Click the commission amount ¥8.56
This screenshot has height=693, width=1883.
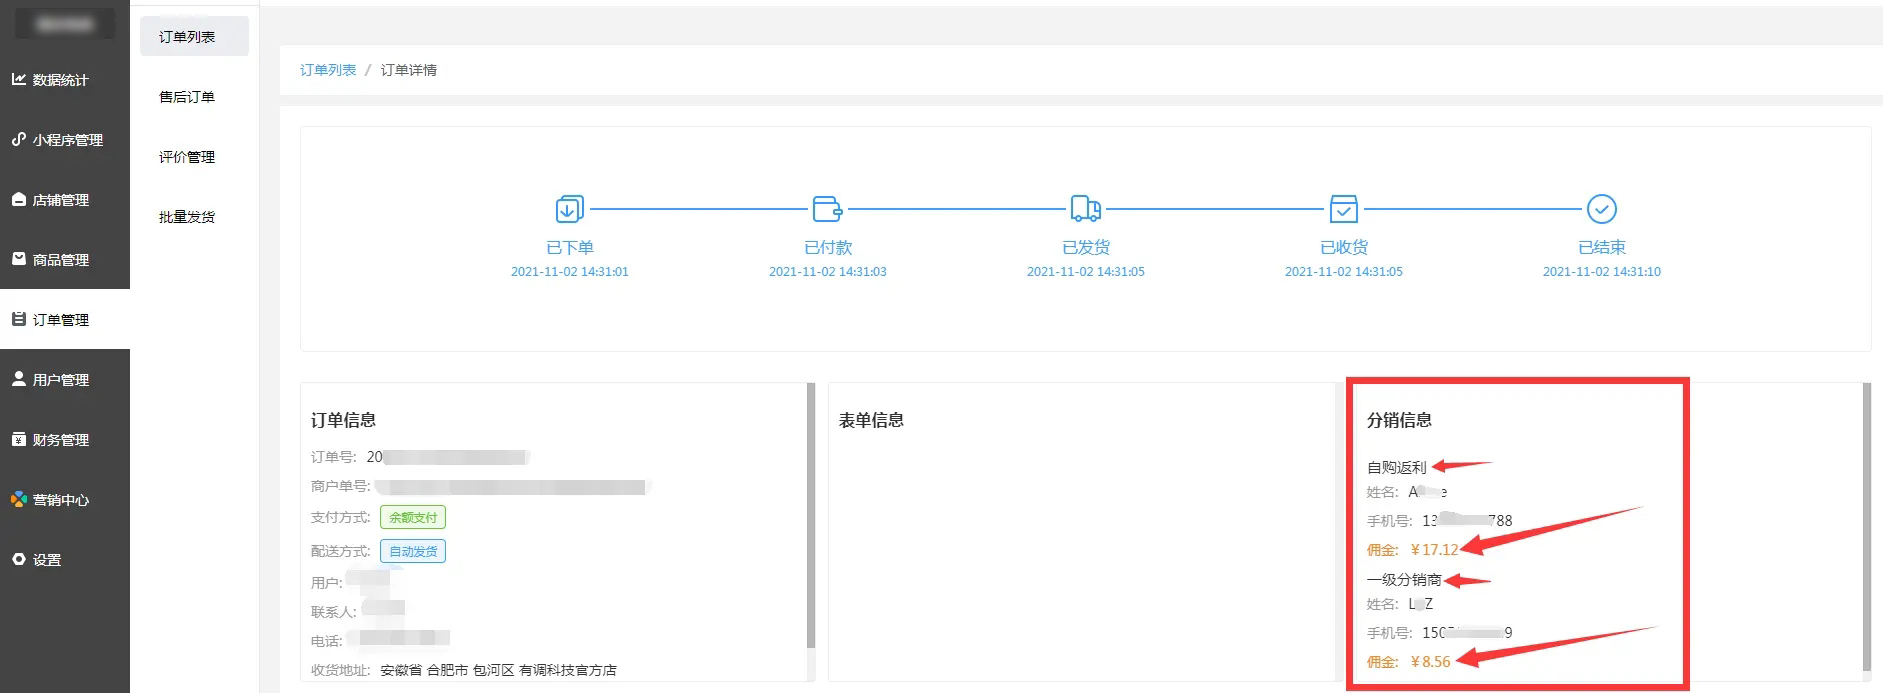1430,661
